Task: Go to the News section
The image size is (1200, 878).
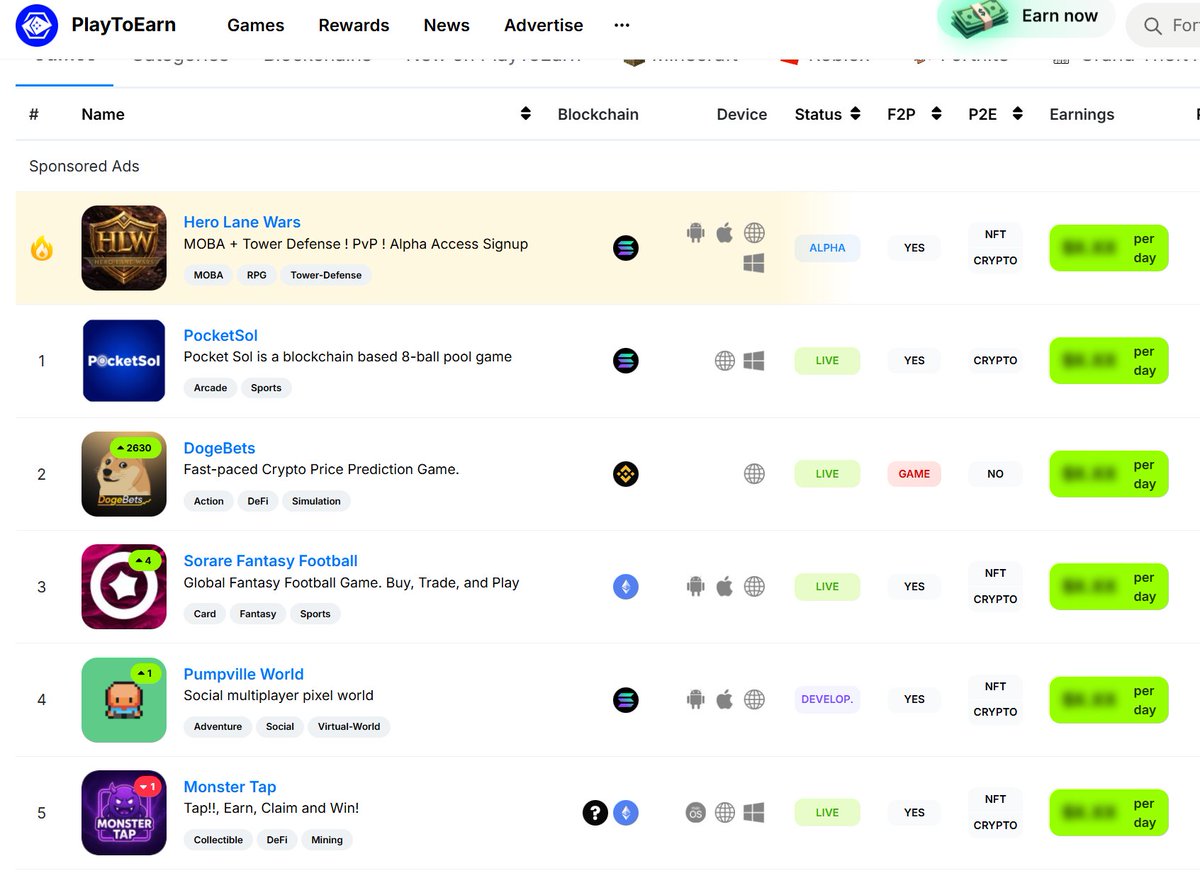Action: click(446, 25)
